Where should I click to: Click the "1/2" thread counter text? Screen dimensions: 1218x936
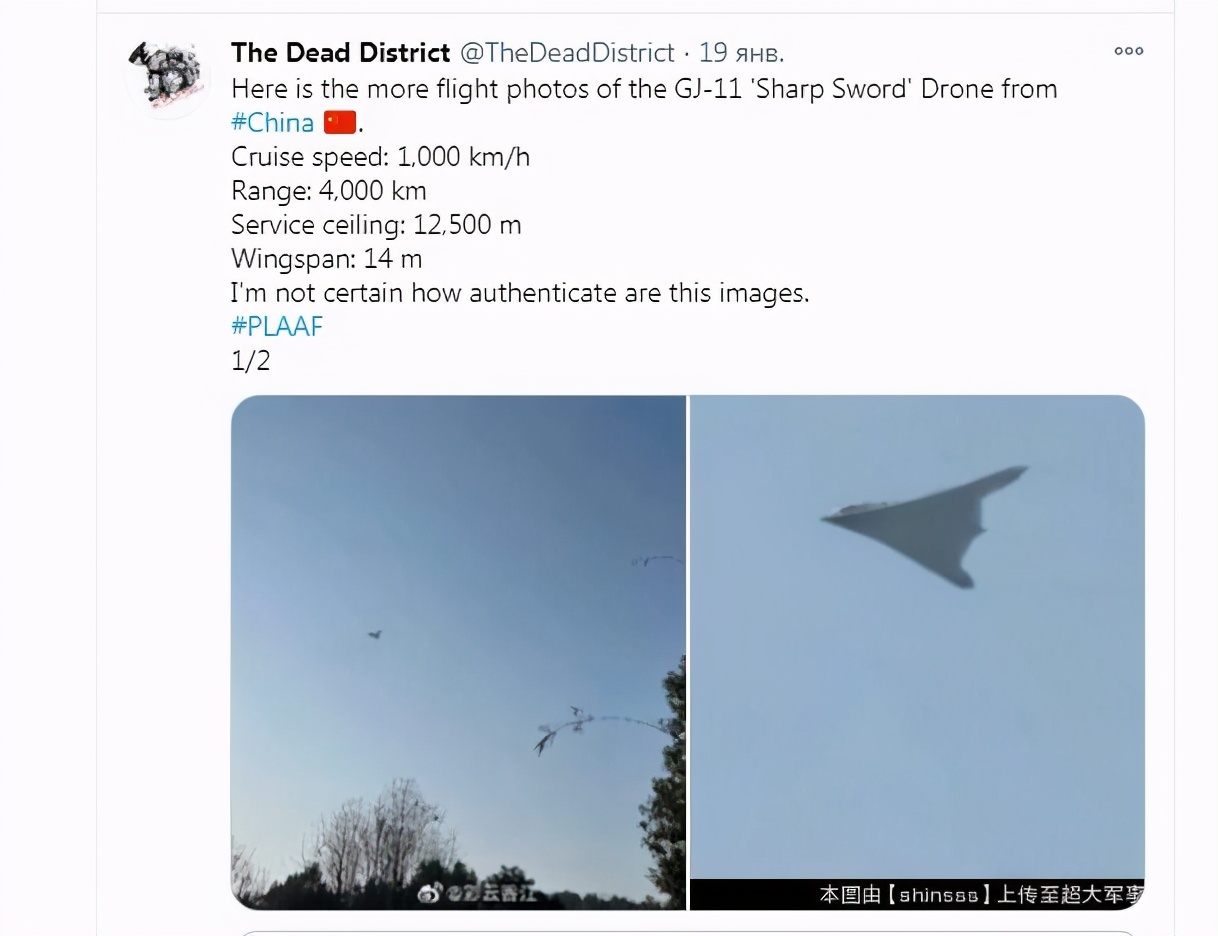pyautogui.click(x=250, y=360)
